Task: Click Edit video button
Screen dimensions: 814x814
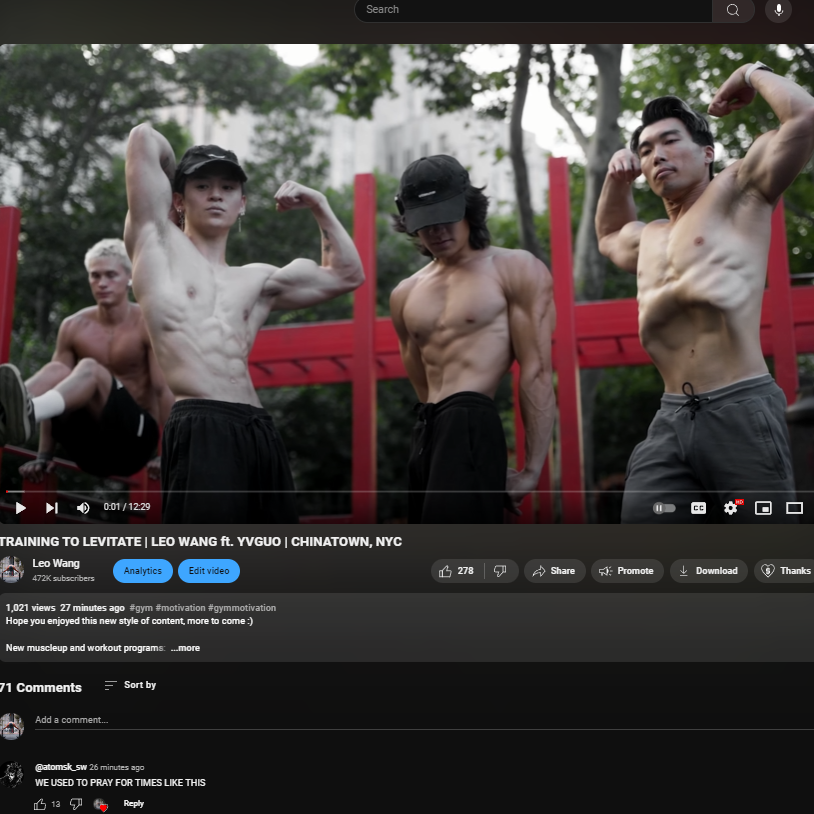Action: coord(209,571)
